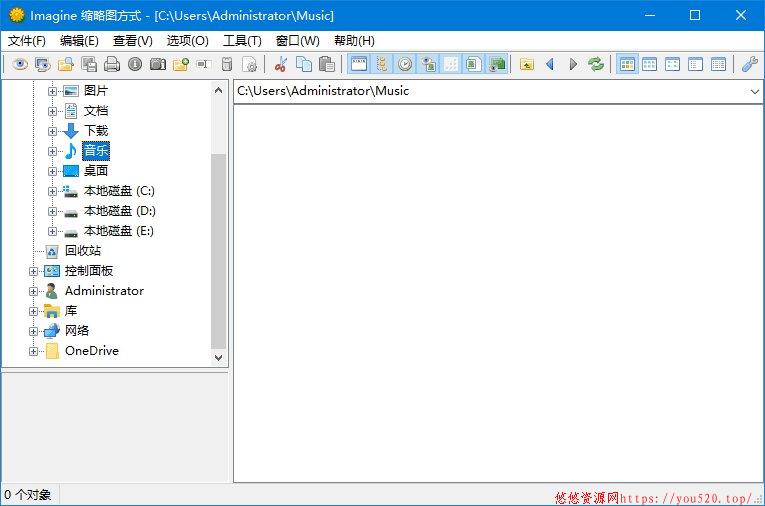Screen dimensions: 765x506
Task: Open the path address dropdown arrow
Action: [x=754, y=91]
